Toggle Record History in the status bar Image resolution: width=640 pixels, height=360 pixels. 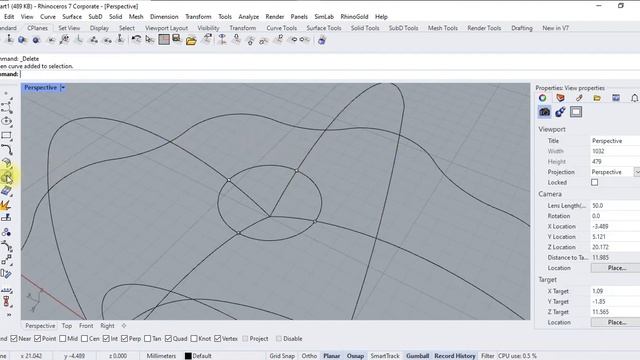coord(455,356)
